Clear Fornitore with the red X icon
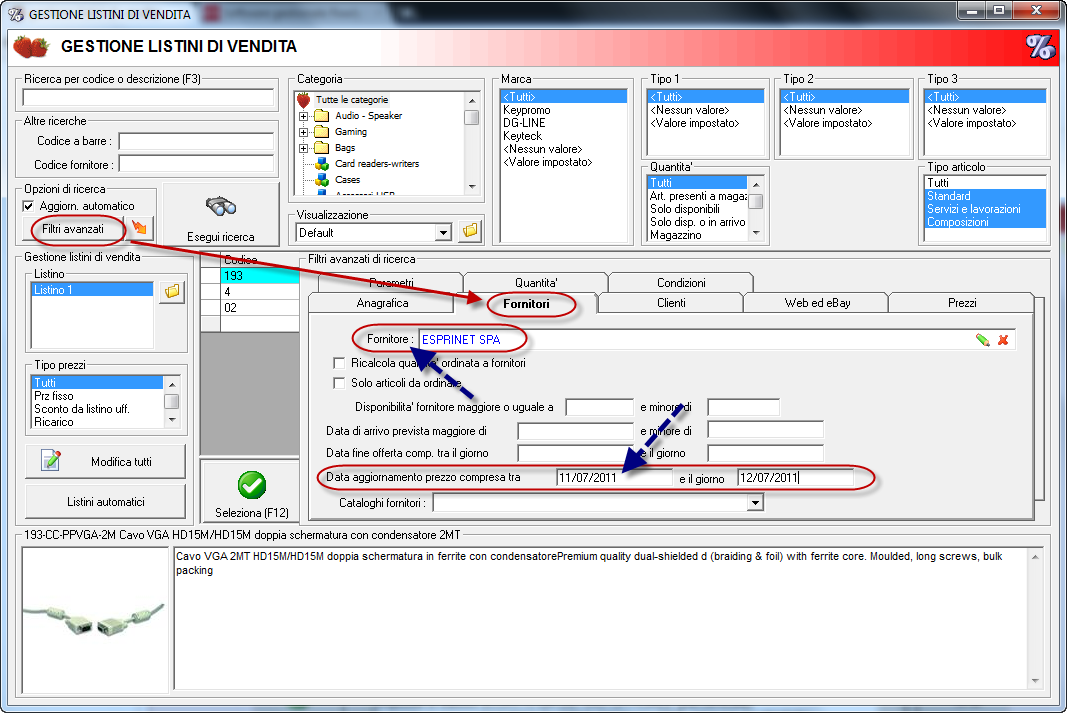Screen dimensions: 1067x713 [1003, 339]
